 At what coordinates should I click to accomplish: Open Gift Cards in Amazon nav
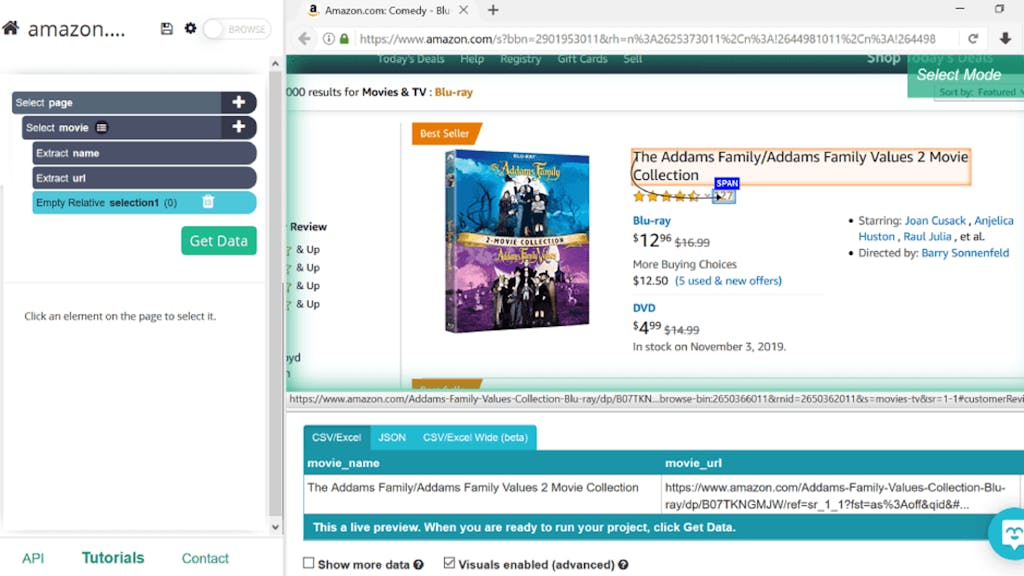[583, 59]
